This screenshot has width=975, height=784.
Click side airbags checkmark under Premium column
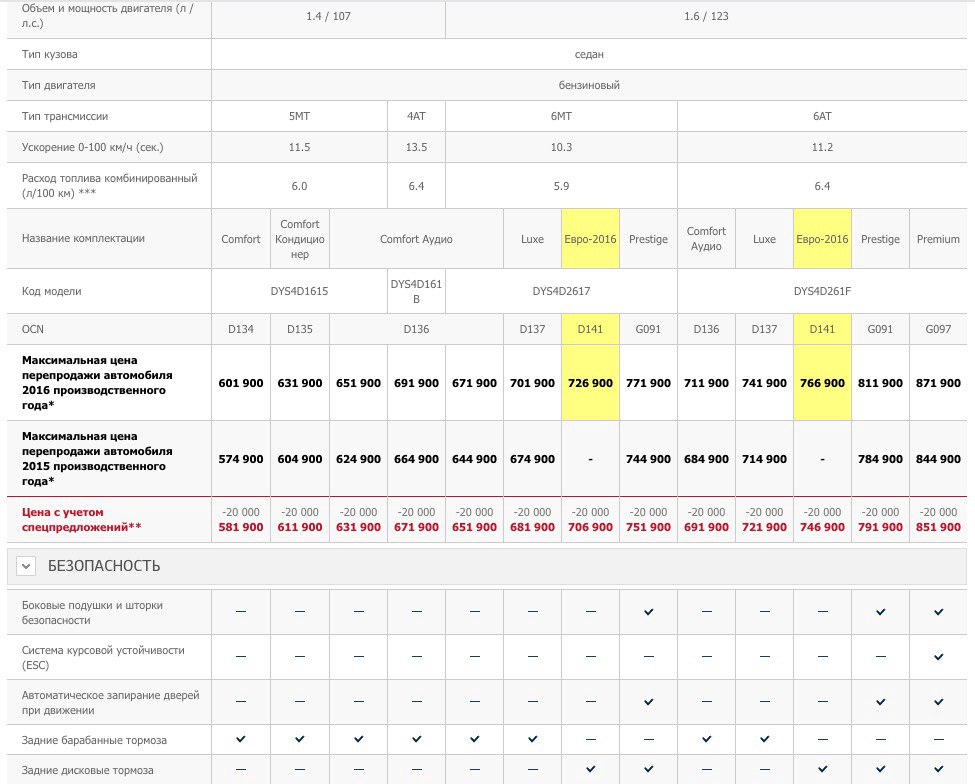[938, 611]
